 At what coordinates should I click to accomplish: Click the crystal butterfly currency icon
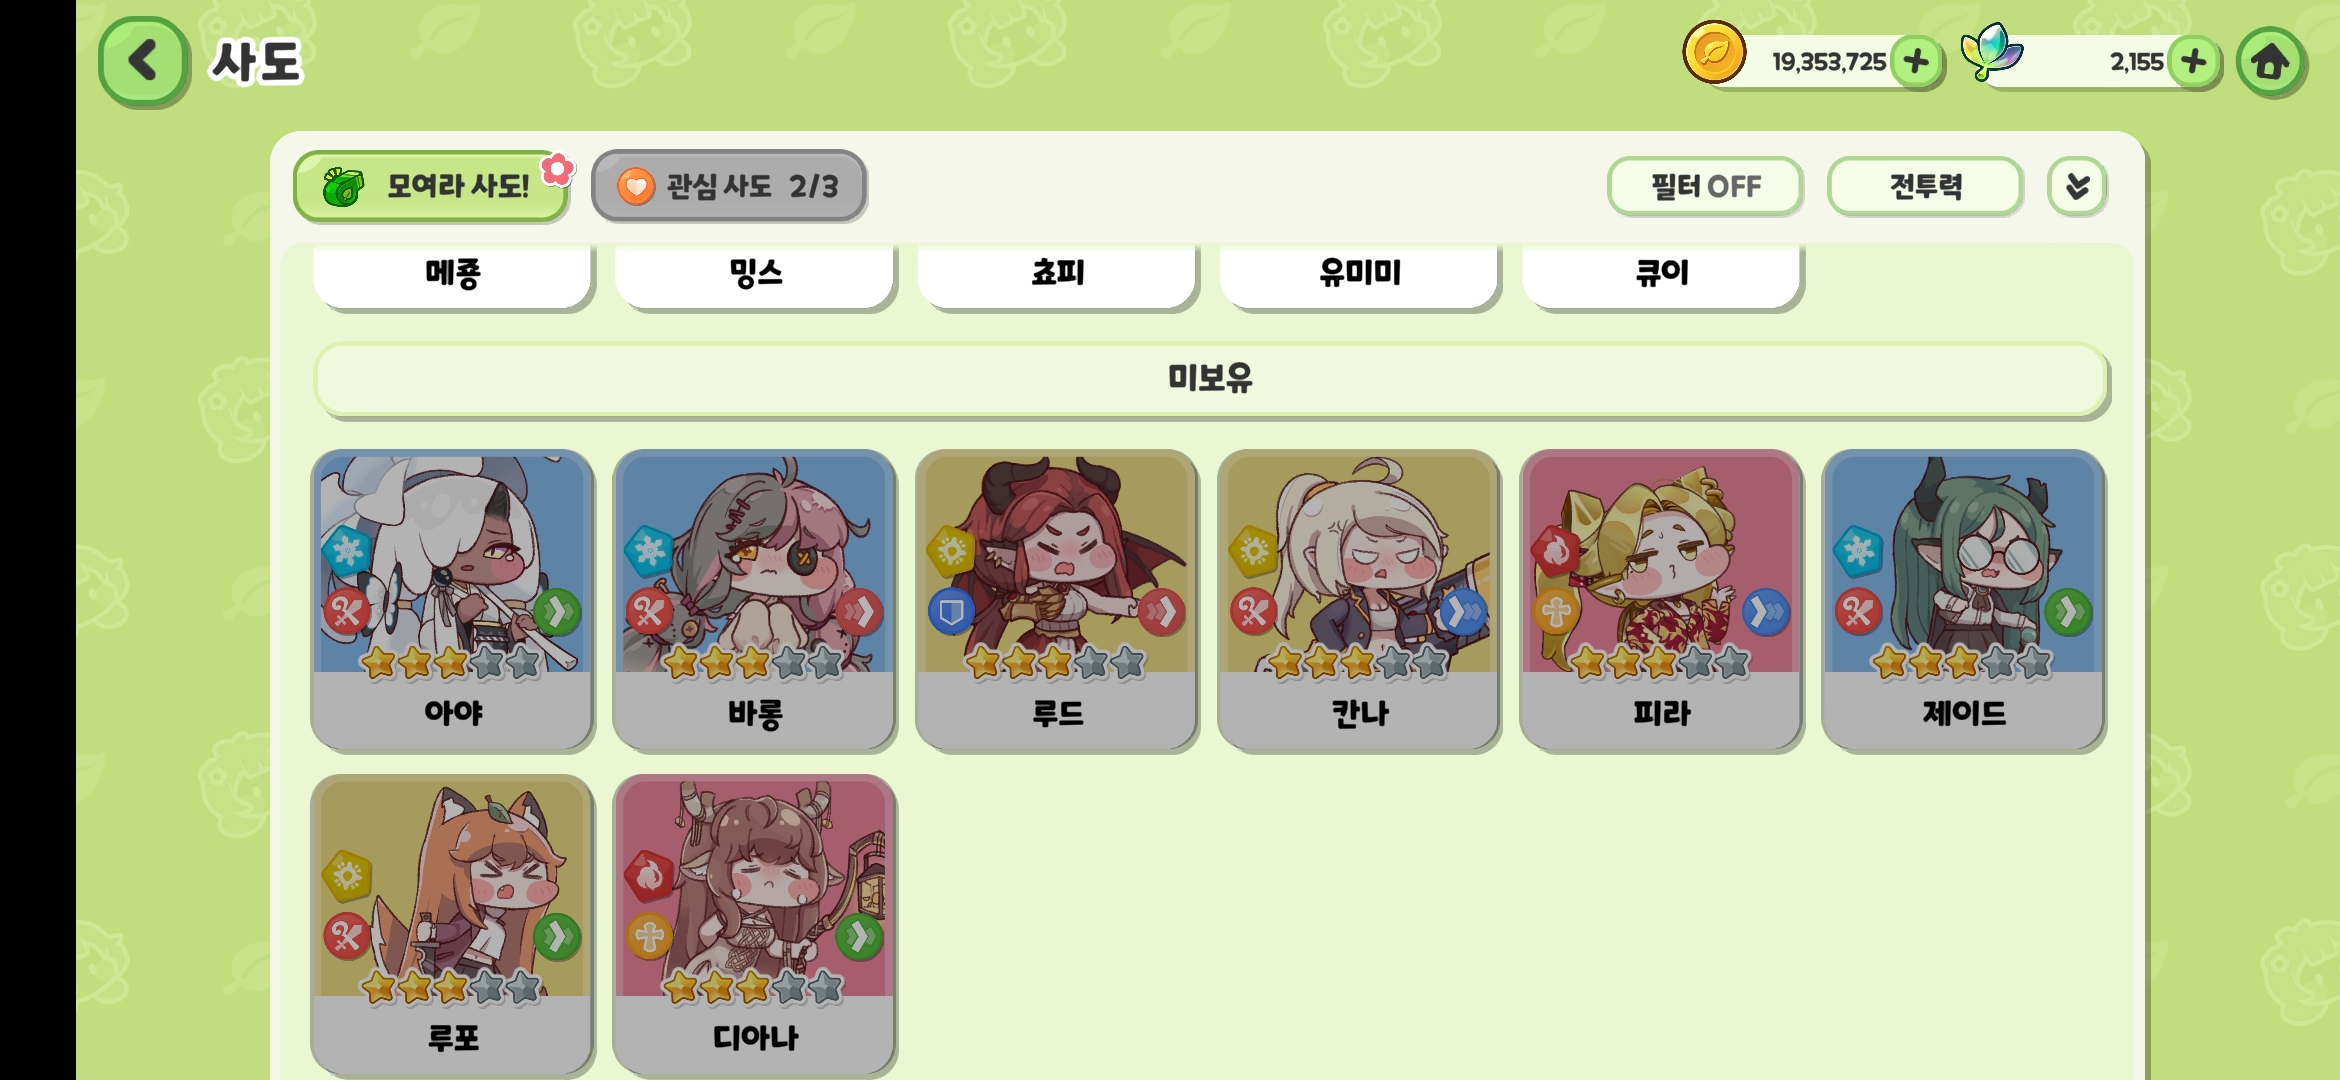pyautogui.click(x=1991, y=50)
